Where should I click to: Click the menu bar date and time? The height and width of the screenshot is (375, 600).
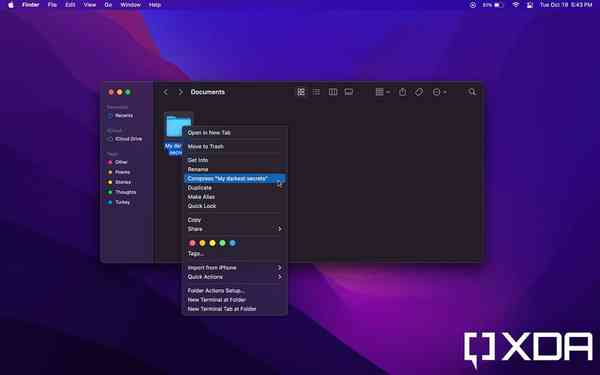point(566,5)
